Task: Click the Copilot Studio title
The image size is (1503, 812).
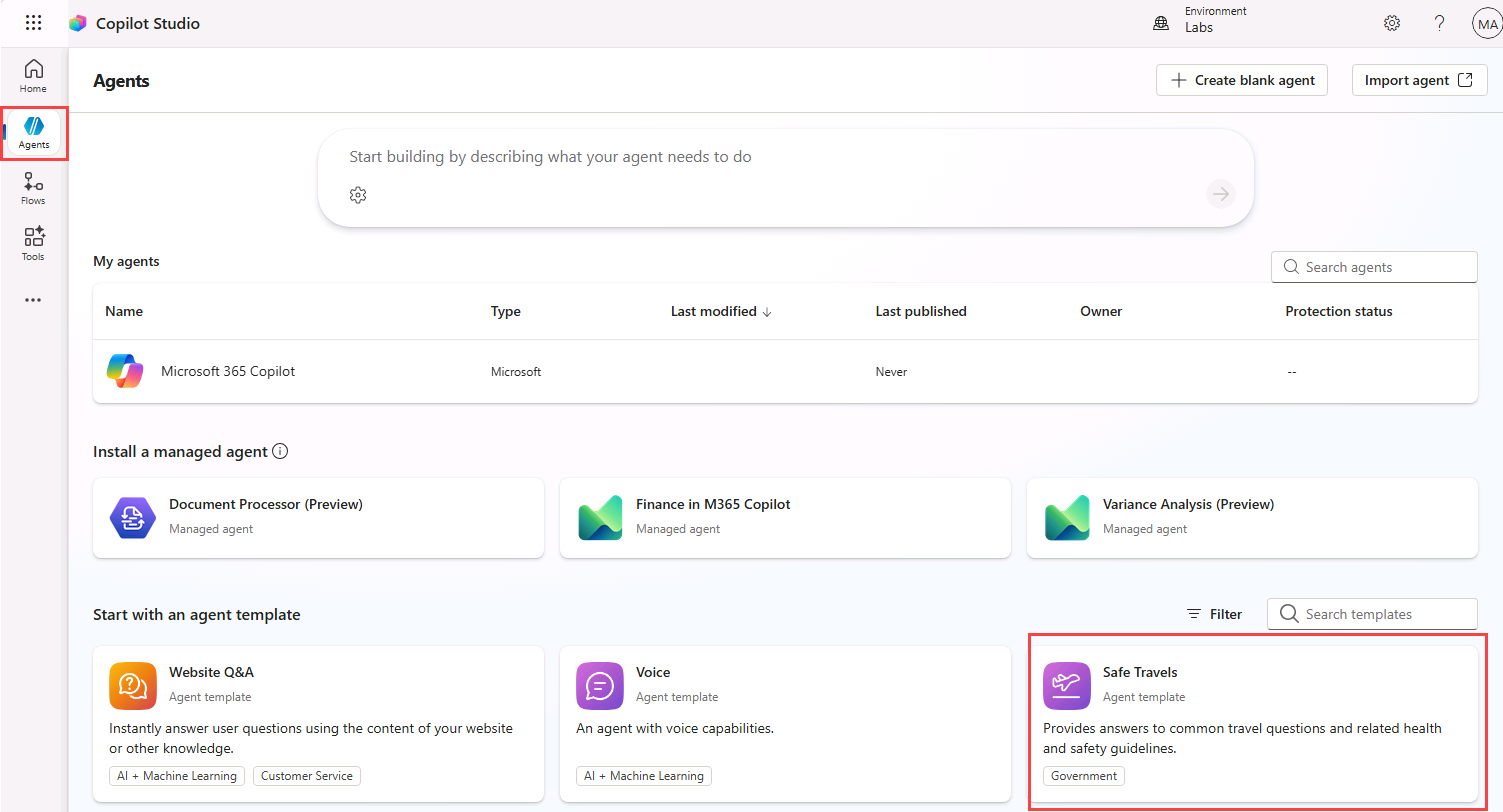Action: click(x=148, y=23)
